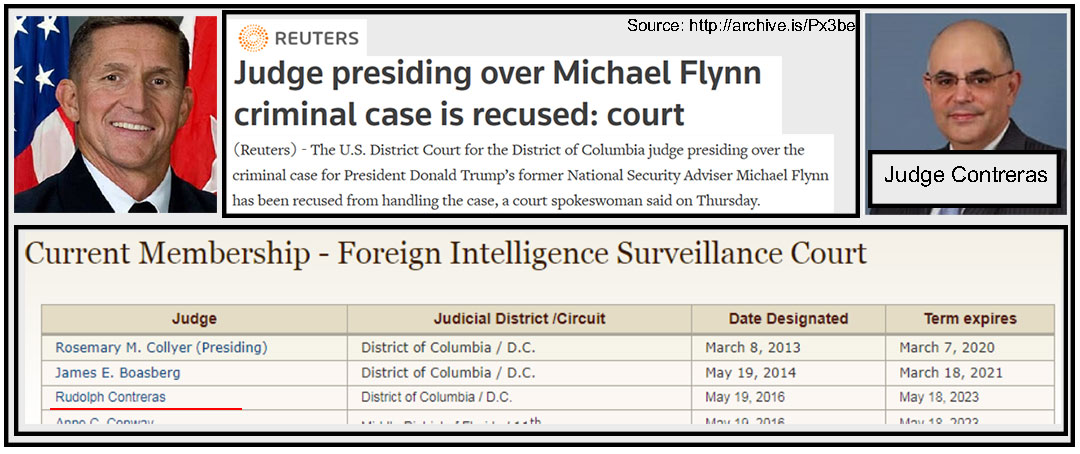Open James E. Boasberg judge link
The image size is (1080, 454).
click(117, 373)
